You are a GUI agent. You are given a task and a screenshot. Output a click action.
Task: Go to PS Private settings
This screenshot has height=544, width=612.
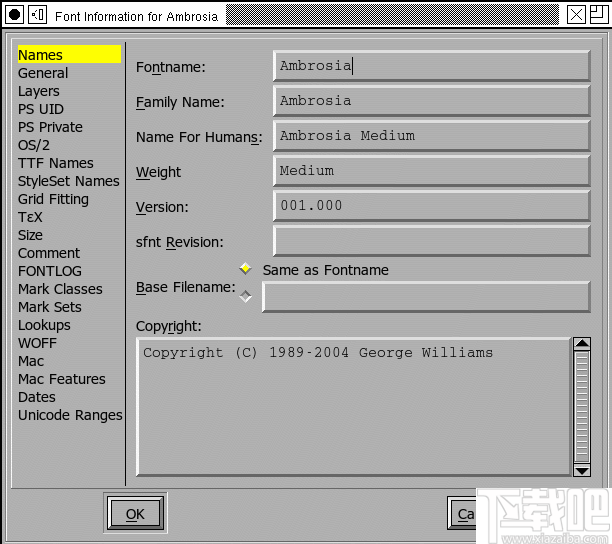click(x=50, y=127)
